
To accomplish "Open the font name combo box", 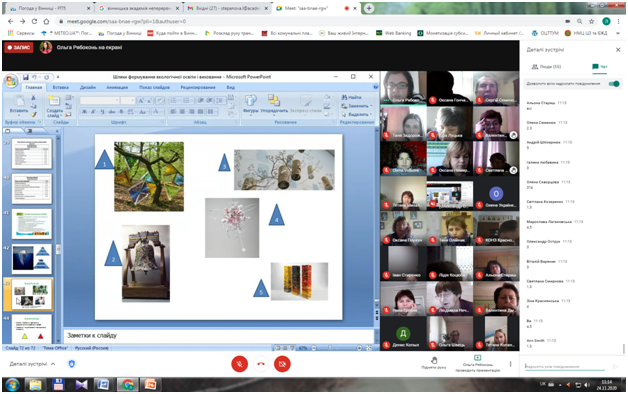I will (x=100, y=101).
